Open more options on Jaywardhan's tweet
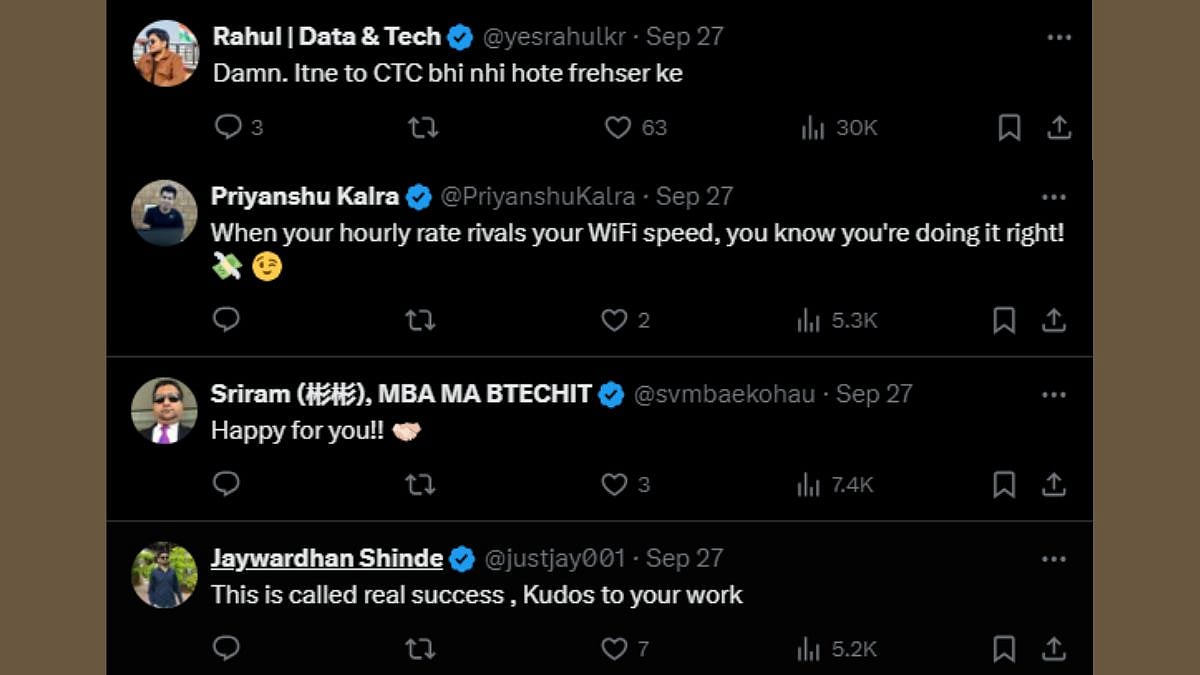The width and height of the screenshot is (1200, 675). (x=1053, y=558)
